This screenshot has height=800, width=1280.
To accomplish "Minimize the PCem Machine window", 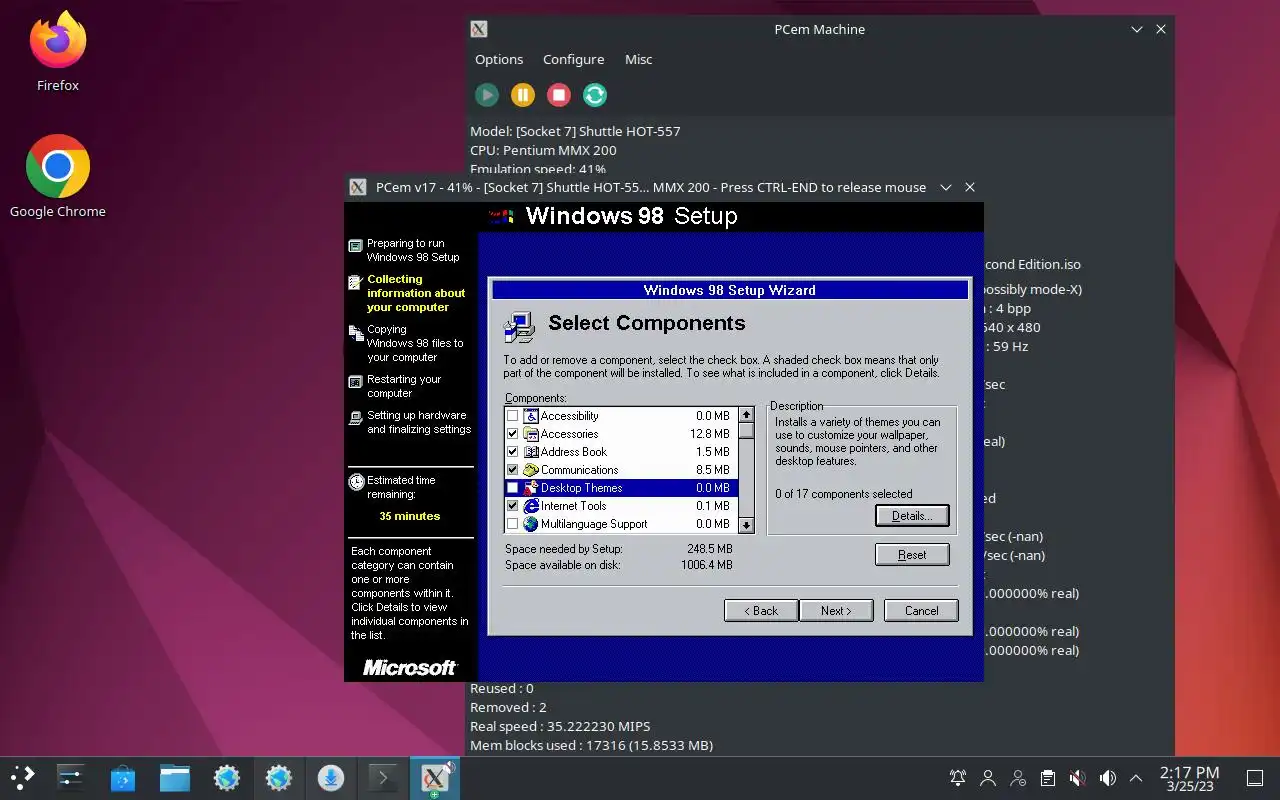I will (x=1137, y=29).
